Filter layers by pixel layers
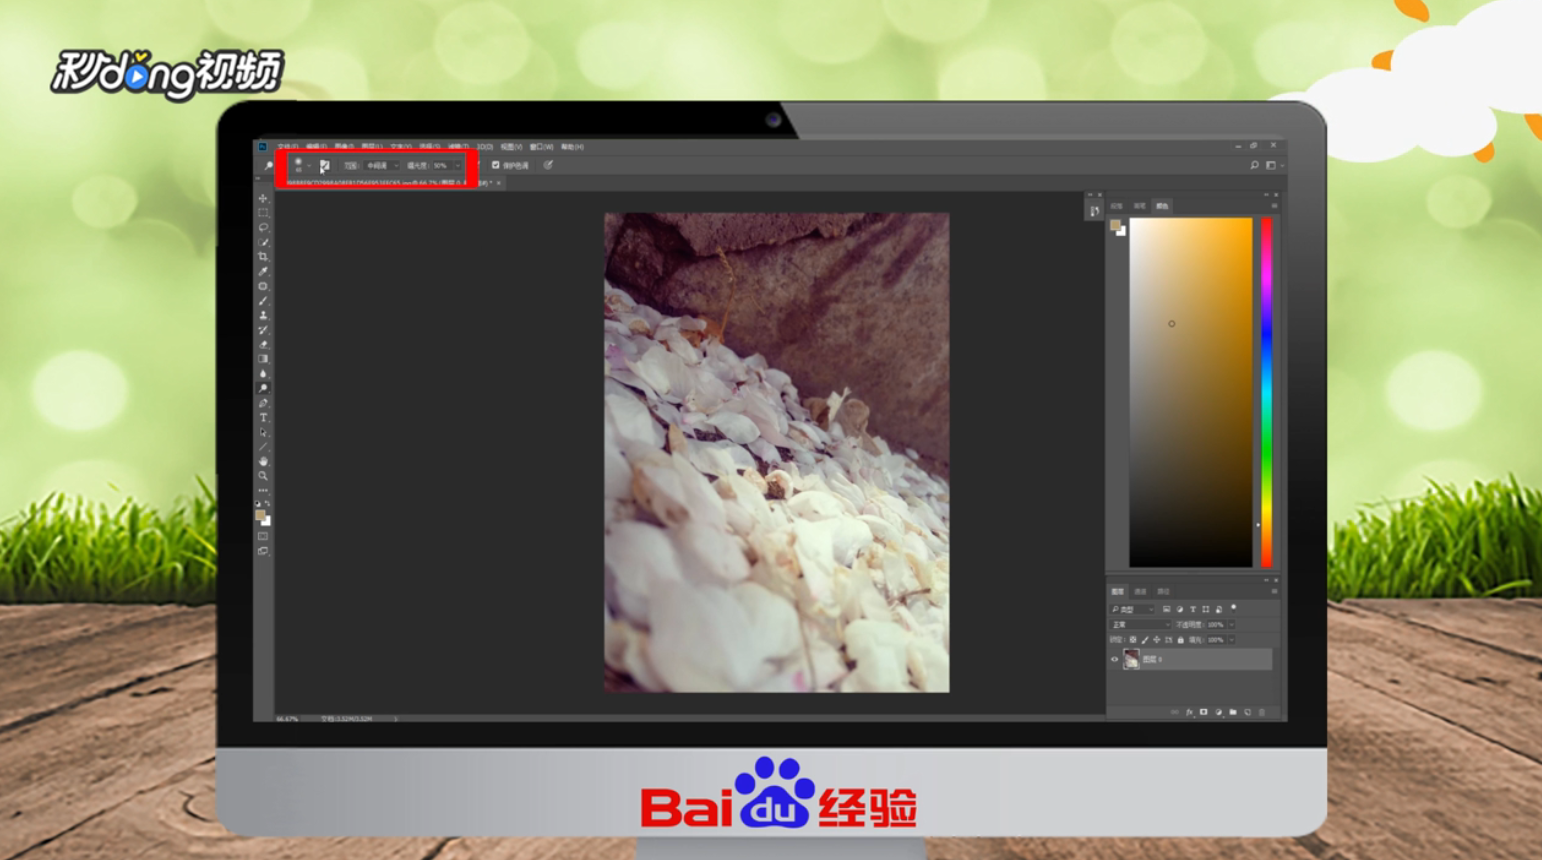This screenshot has height=860, width=1542. pos(1166,609)
